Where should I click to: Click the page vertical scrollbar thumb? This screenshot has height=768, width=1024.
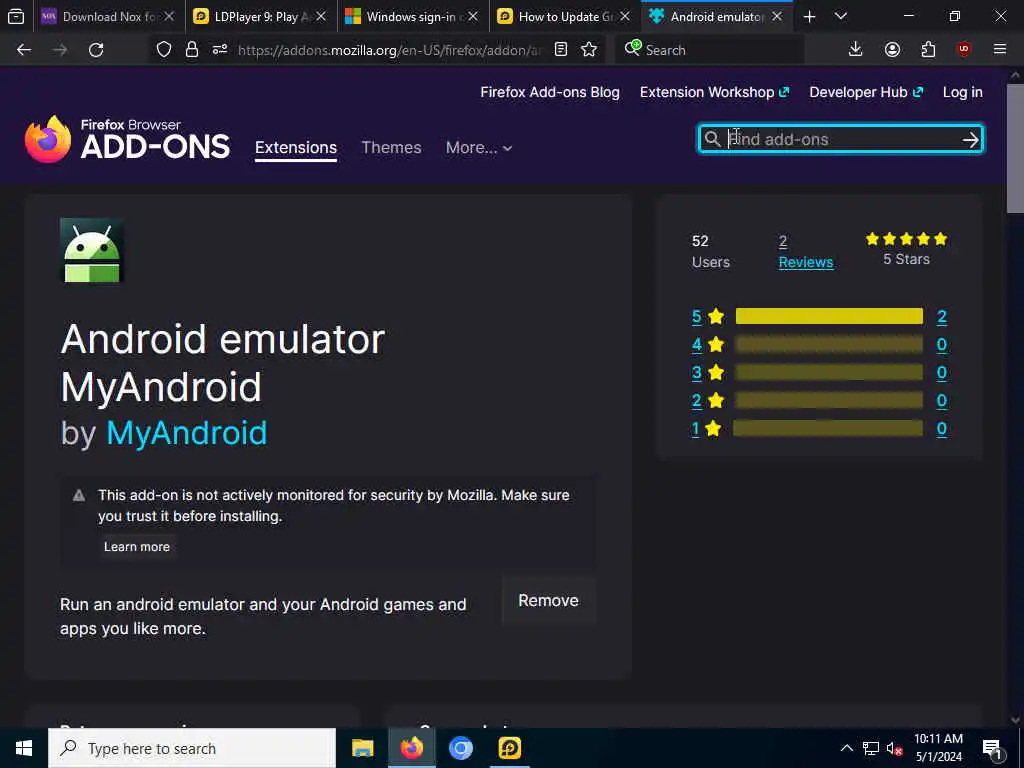coord(1015,147)
